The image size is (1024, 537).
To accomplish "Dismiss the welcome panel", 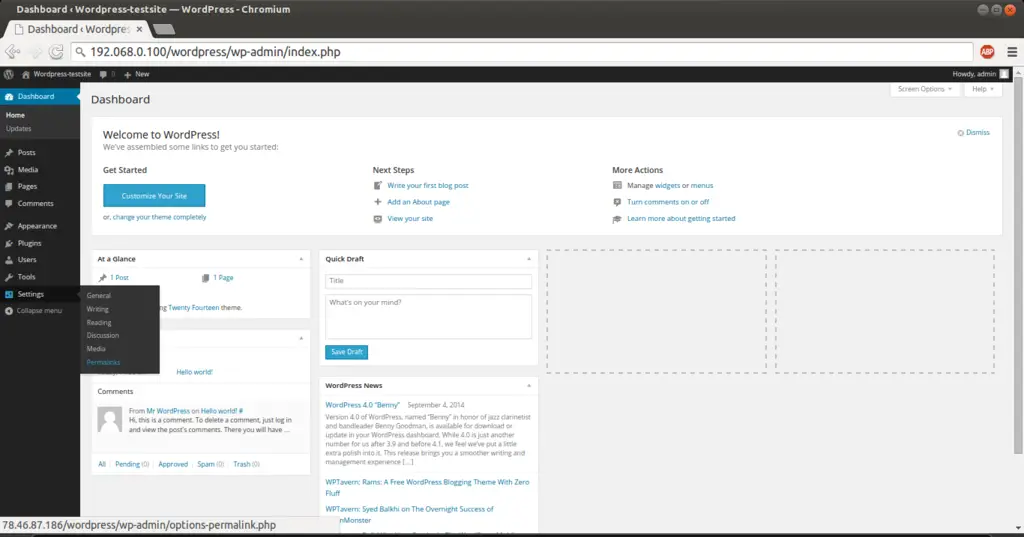I will (974, 133).
